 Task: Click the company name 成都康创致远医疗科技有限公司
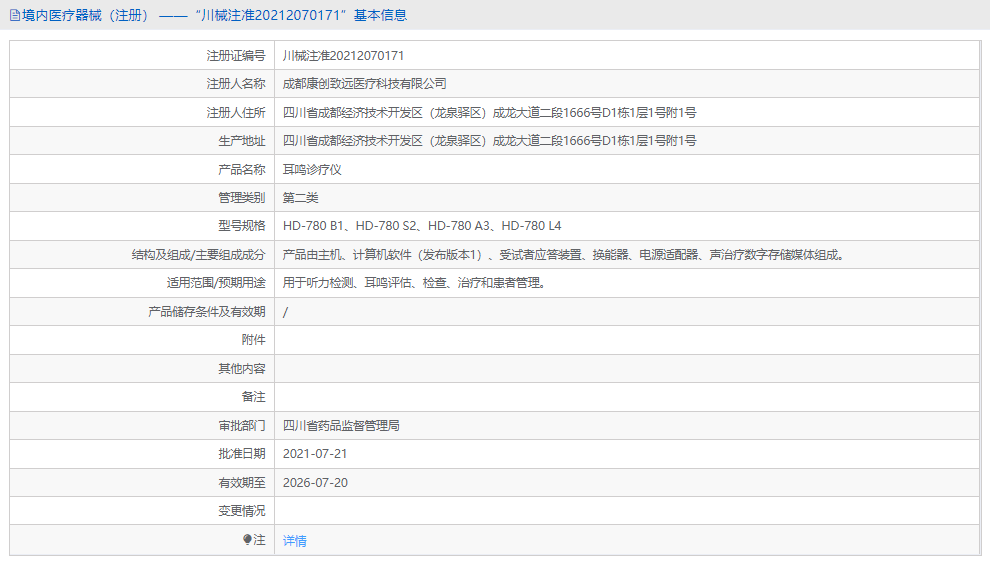coord(364,84)
